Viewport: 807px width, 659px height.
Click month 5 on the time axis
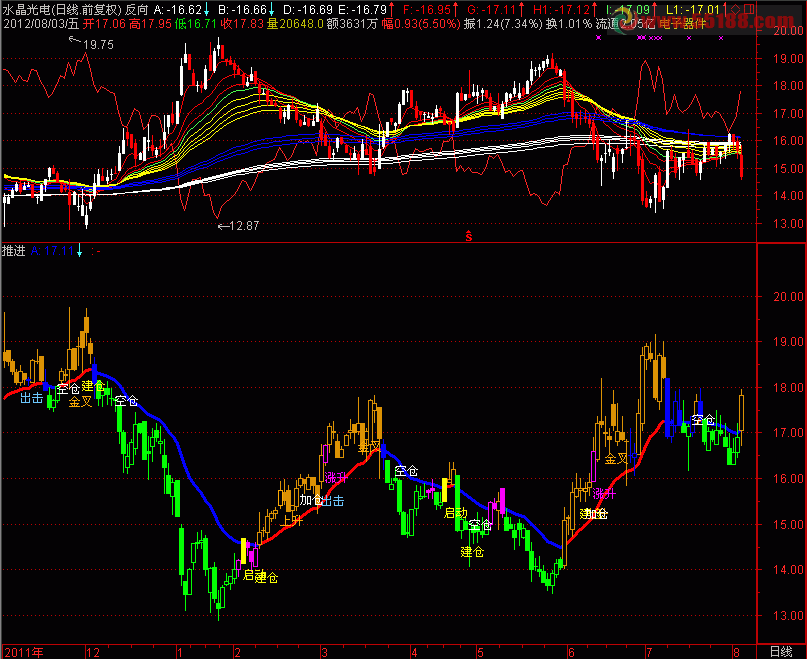point(480,652)
